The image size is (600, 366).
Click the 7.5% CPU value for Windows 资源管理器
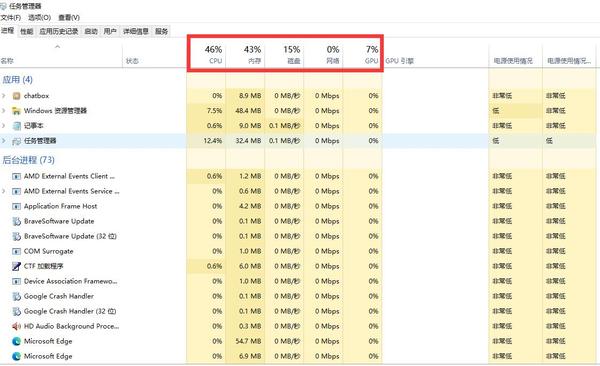[x=214, y=111]
